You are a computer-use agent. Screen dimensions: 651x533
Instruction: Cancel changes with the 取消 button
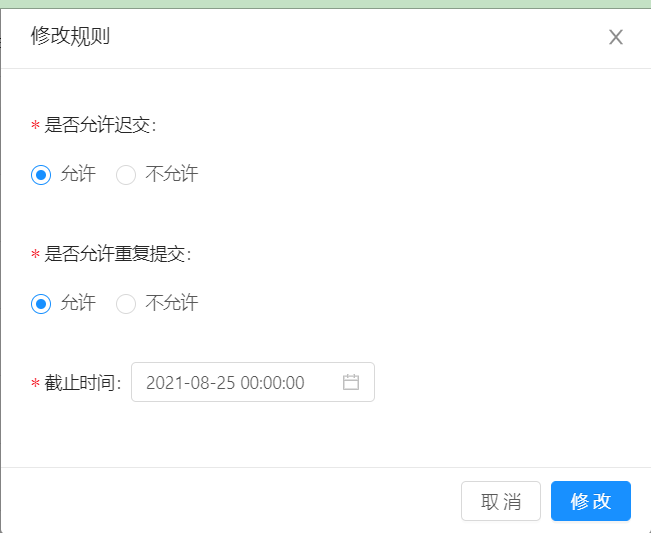click(x=501, y=501)
